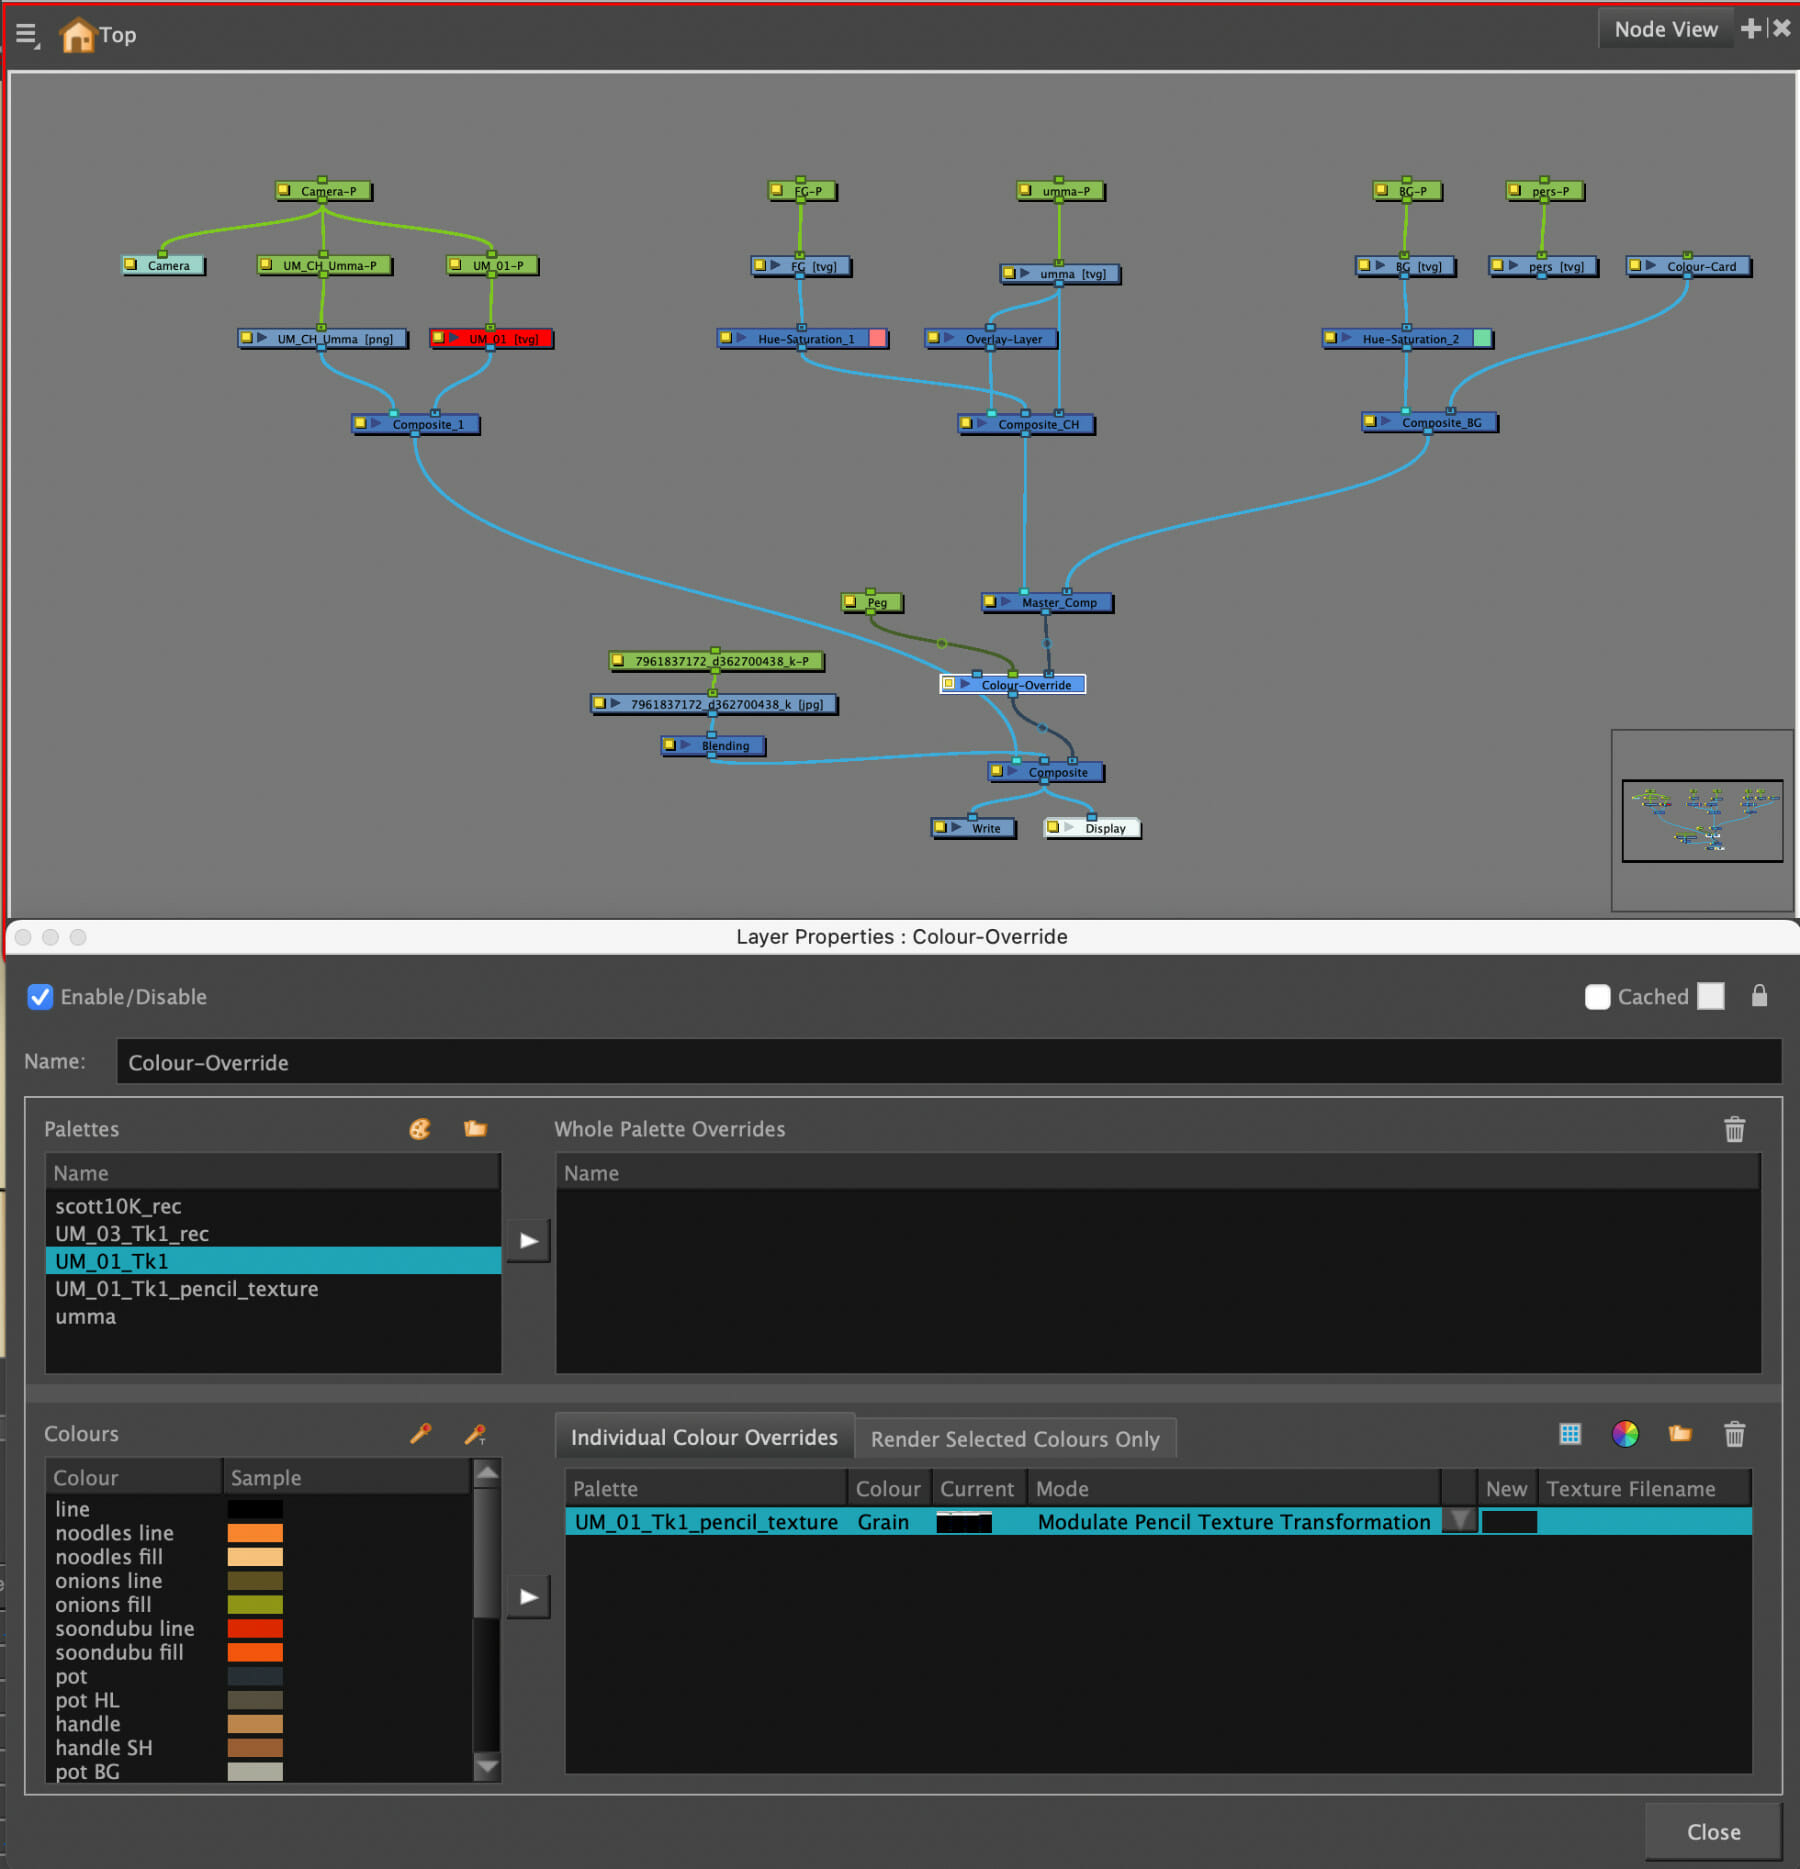Viewport: 1800px width, 1869px height.
Task: Select the colour picker dropper icon above Colours
Action: [x=422, y=1434]
